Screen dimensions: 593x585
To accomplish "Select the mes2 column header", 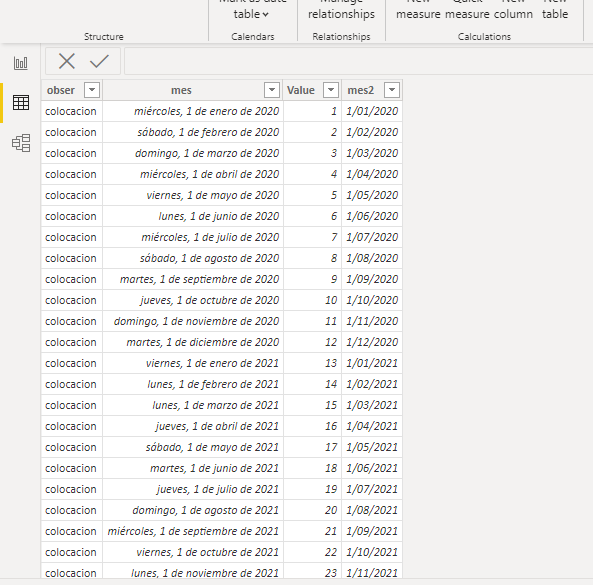I will tap(361, 90).
